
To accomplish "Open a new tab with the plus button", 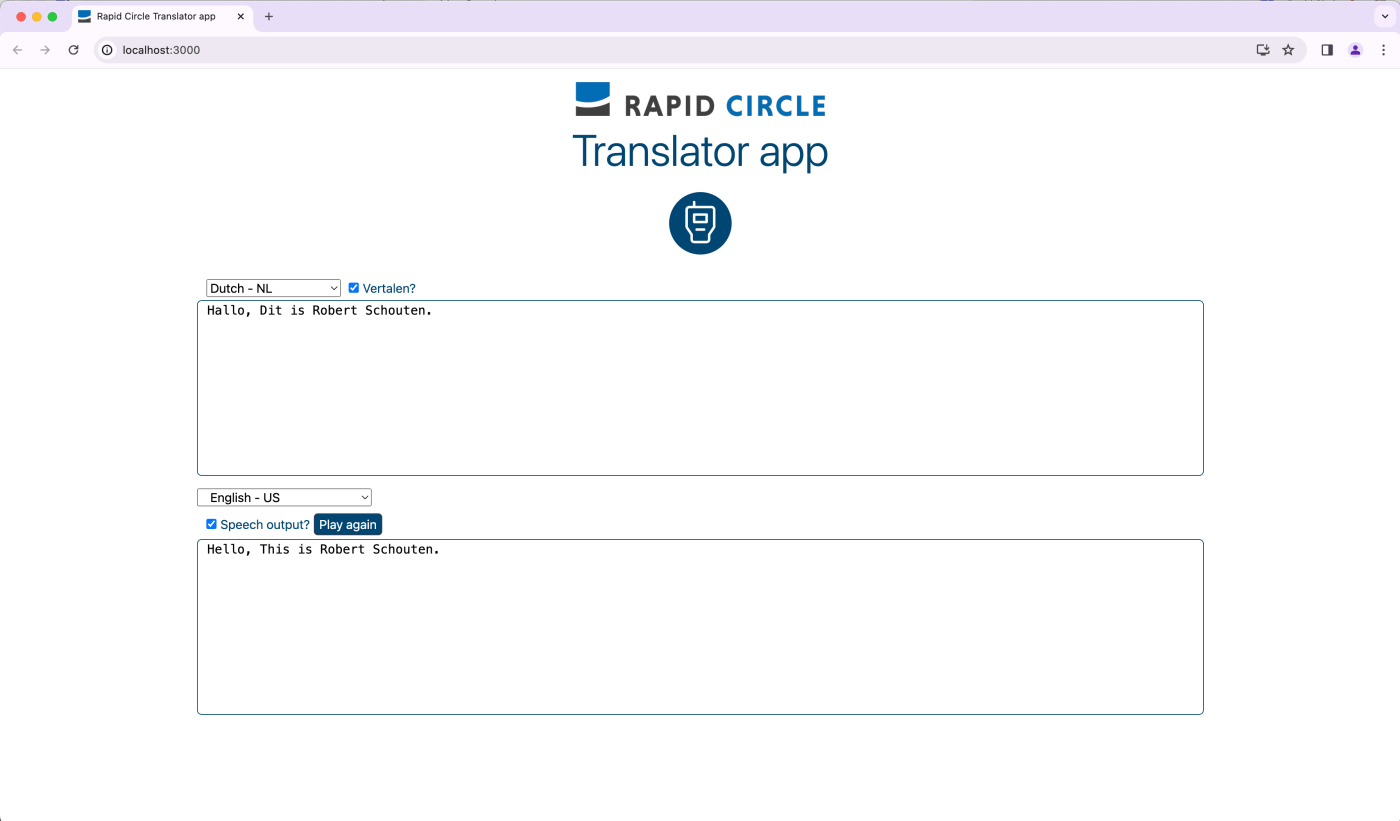I will 269,17.
